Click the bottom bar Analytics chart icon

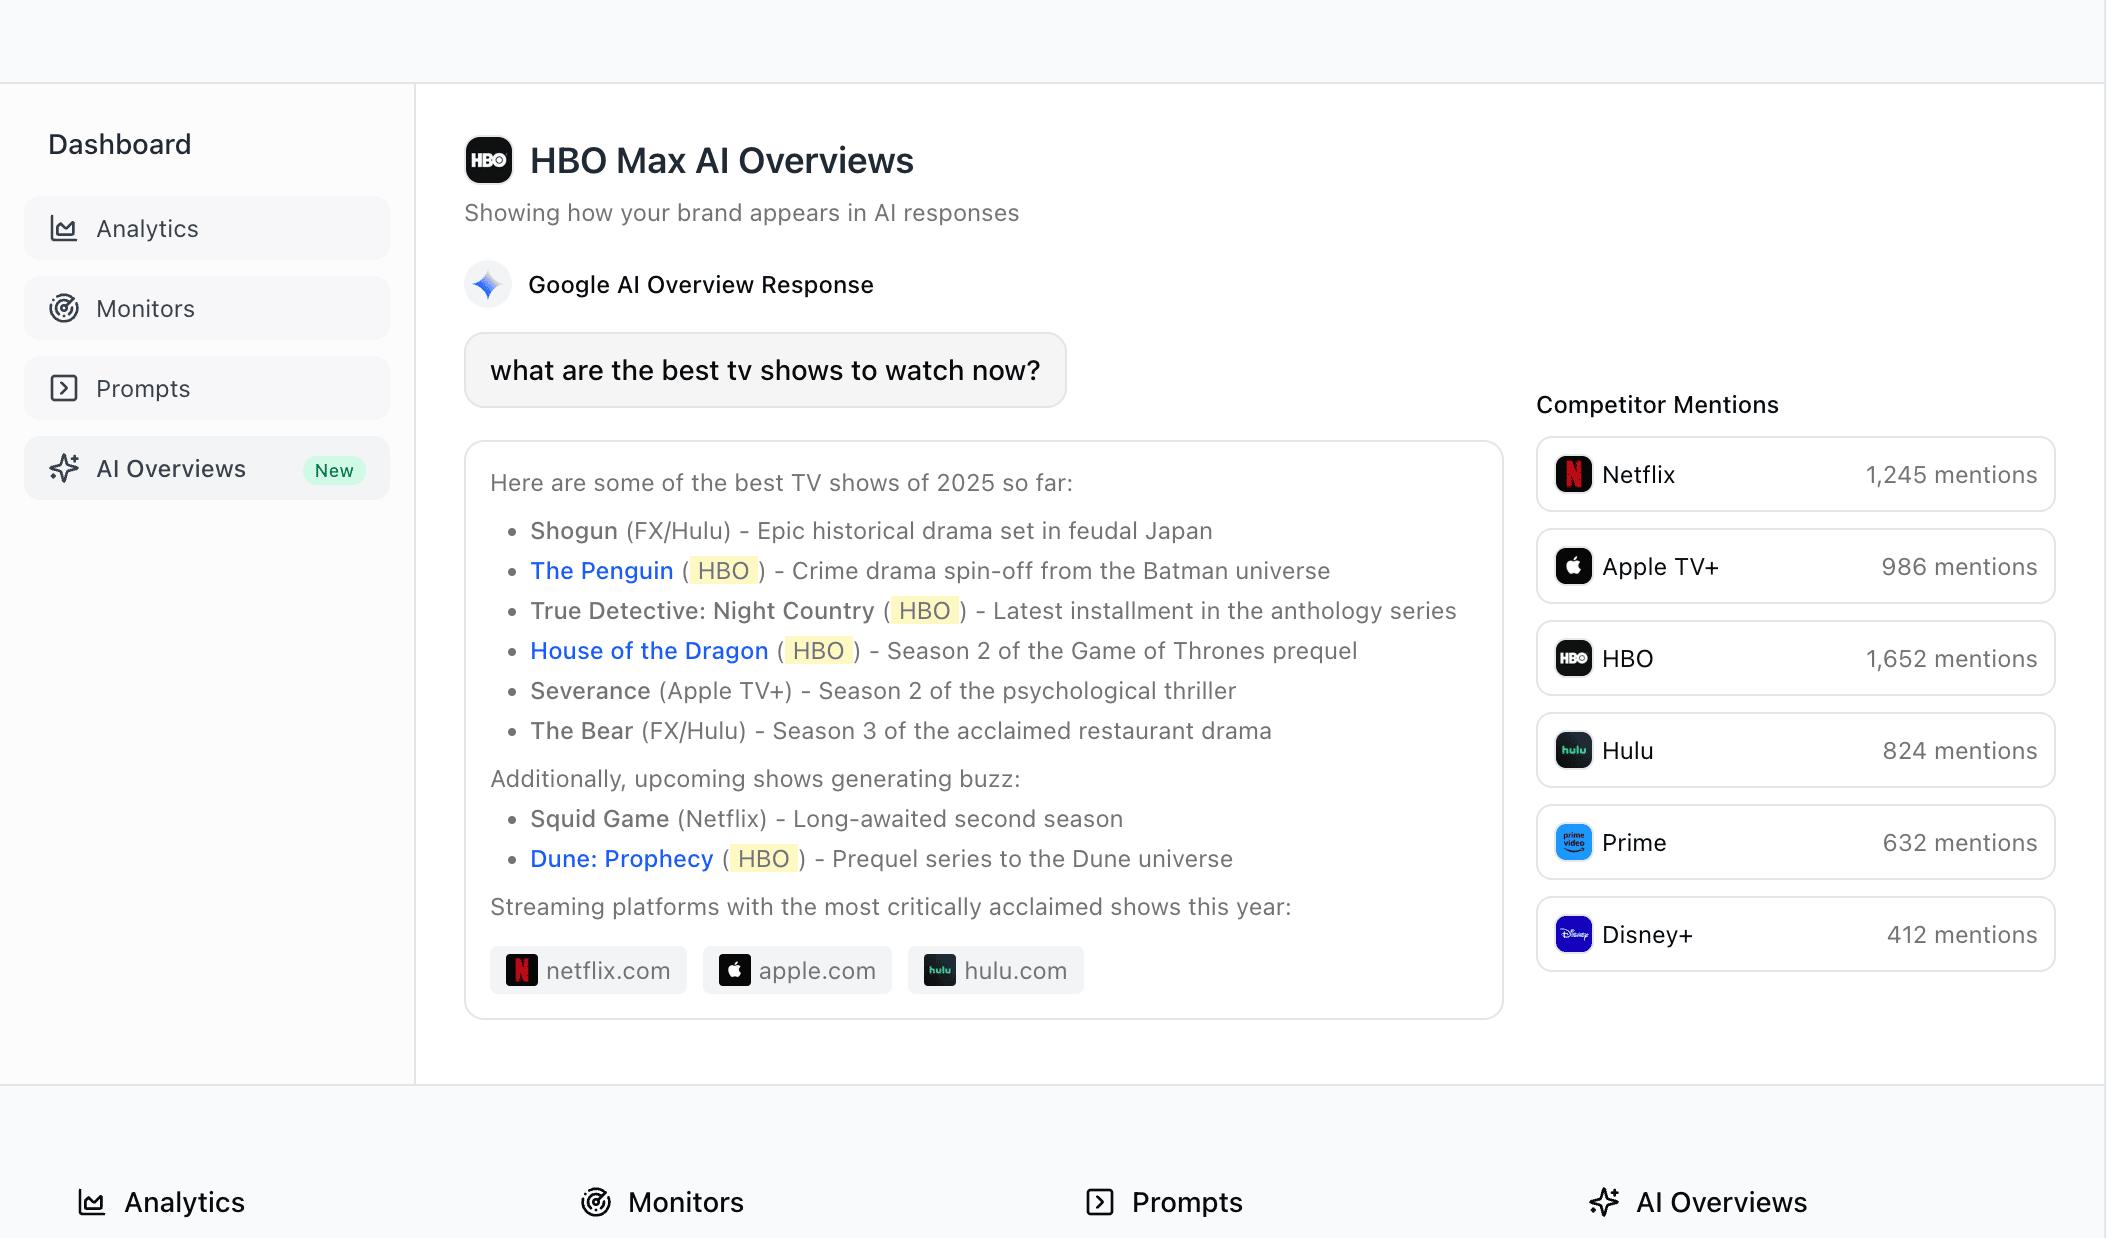coord(92,1202)
